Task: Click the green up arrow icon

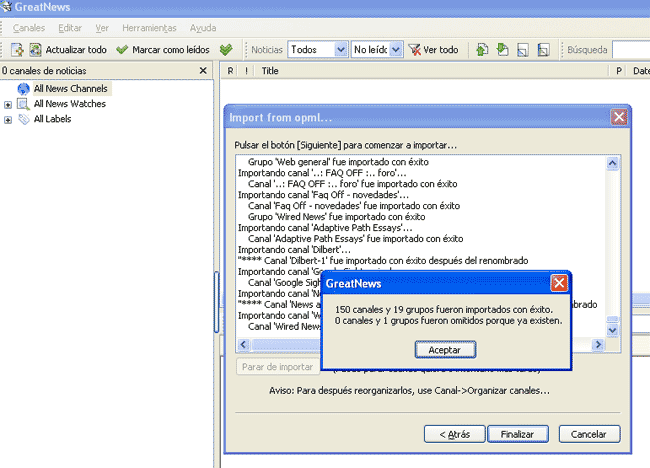Action: [482, 50]
